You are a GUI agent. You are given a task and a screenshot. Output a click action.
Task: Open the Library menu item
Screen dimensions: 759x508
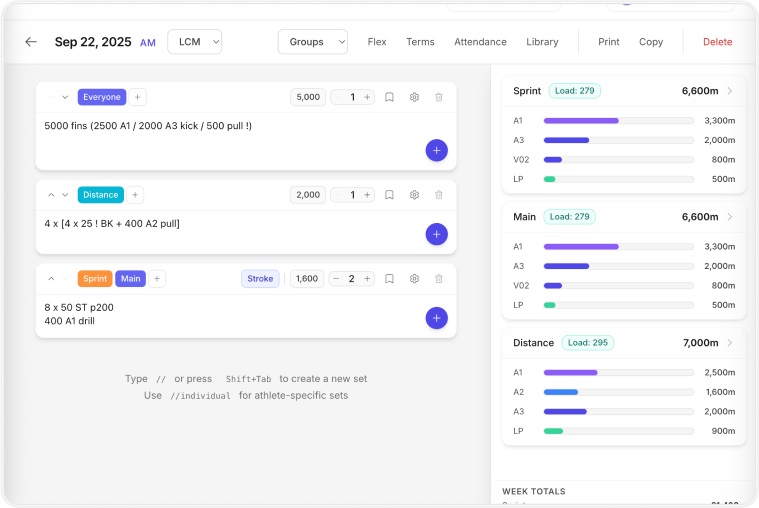pyautogui.click(x=542, y=42)
